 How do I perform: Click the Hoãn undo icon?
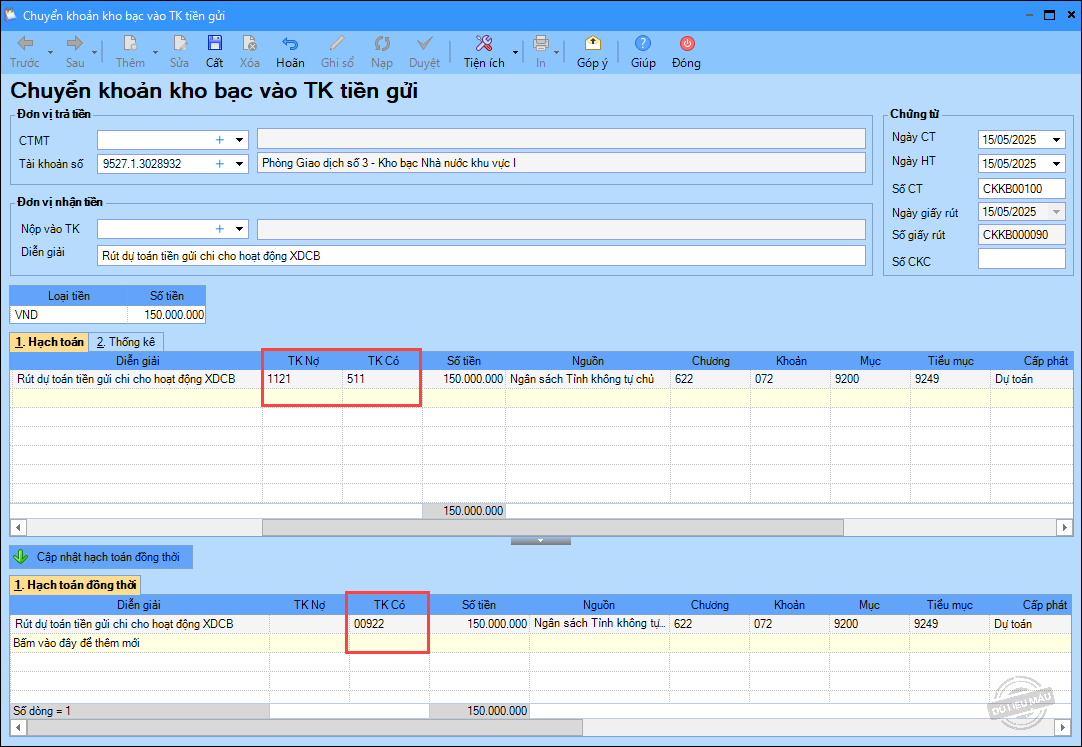[290, 44]
